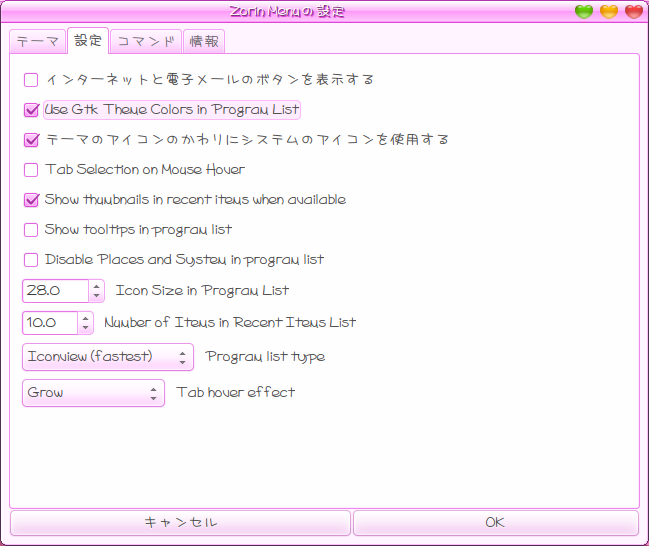Click the キャンセル button
Image resolution: width=649 pixels, height=546 pixels.
pyautogui.click(x=180, y=523)
